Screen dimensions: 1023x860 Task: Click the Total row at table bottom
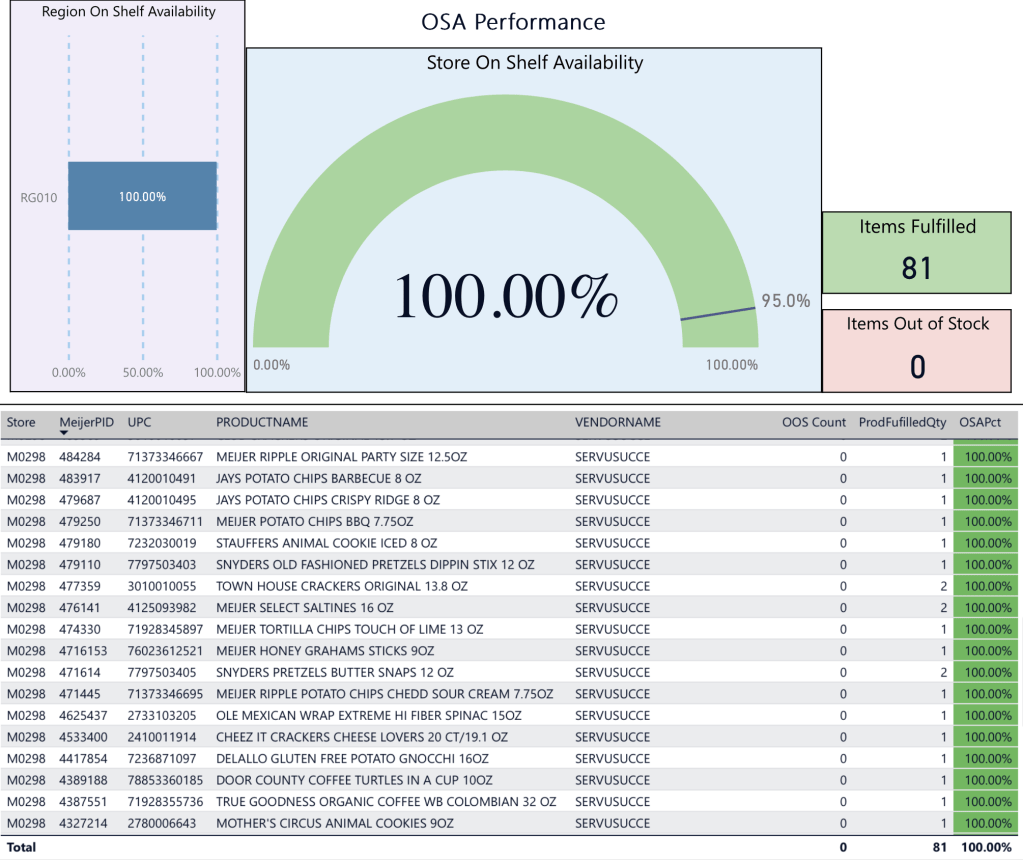pos(22,847)
